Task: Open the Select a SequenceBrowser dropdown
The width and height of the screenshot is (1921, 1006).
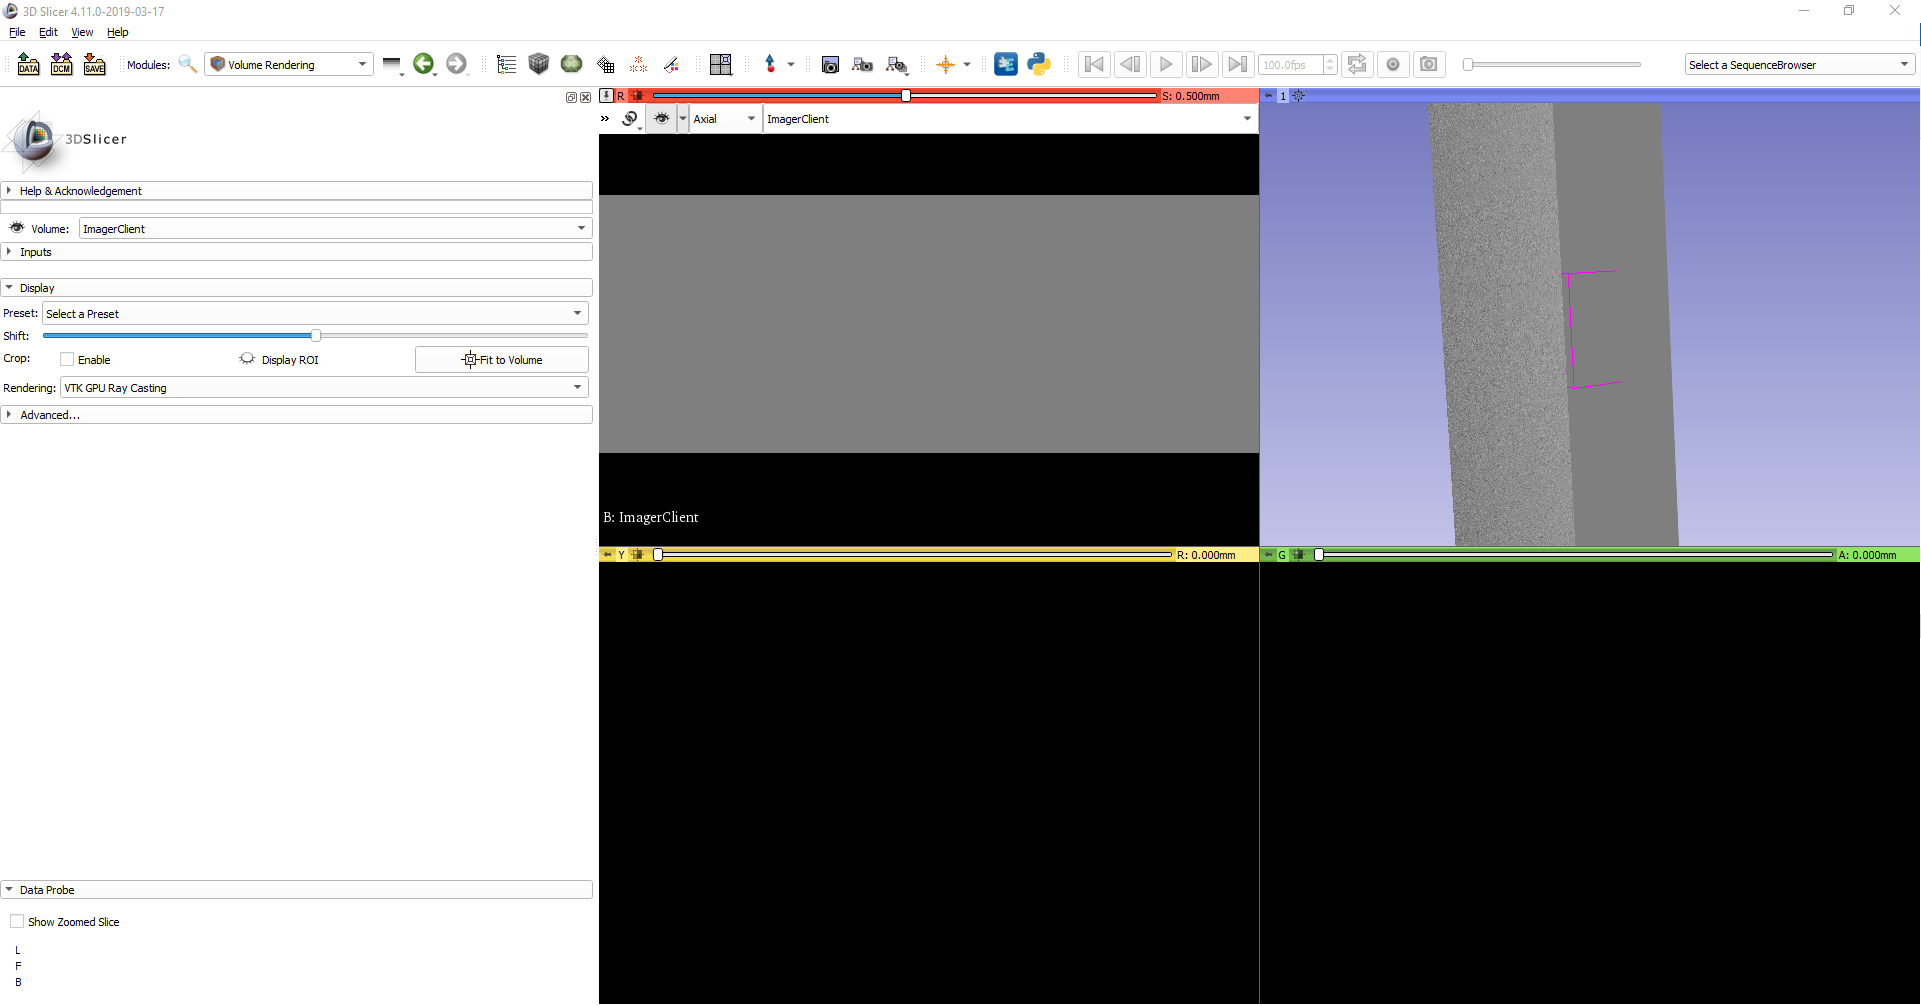Action: click(1797, 64)
